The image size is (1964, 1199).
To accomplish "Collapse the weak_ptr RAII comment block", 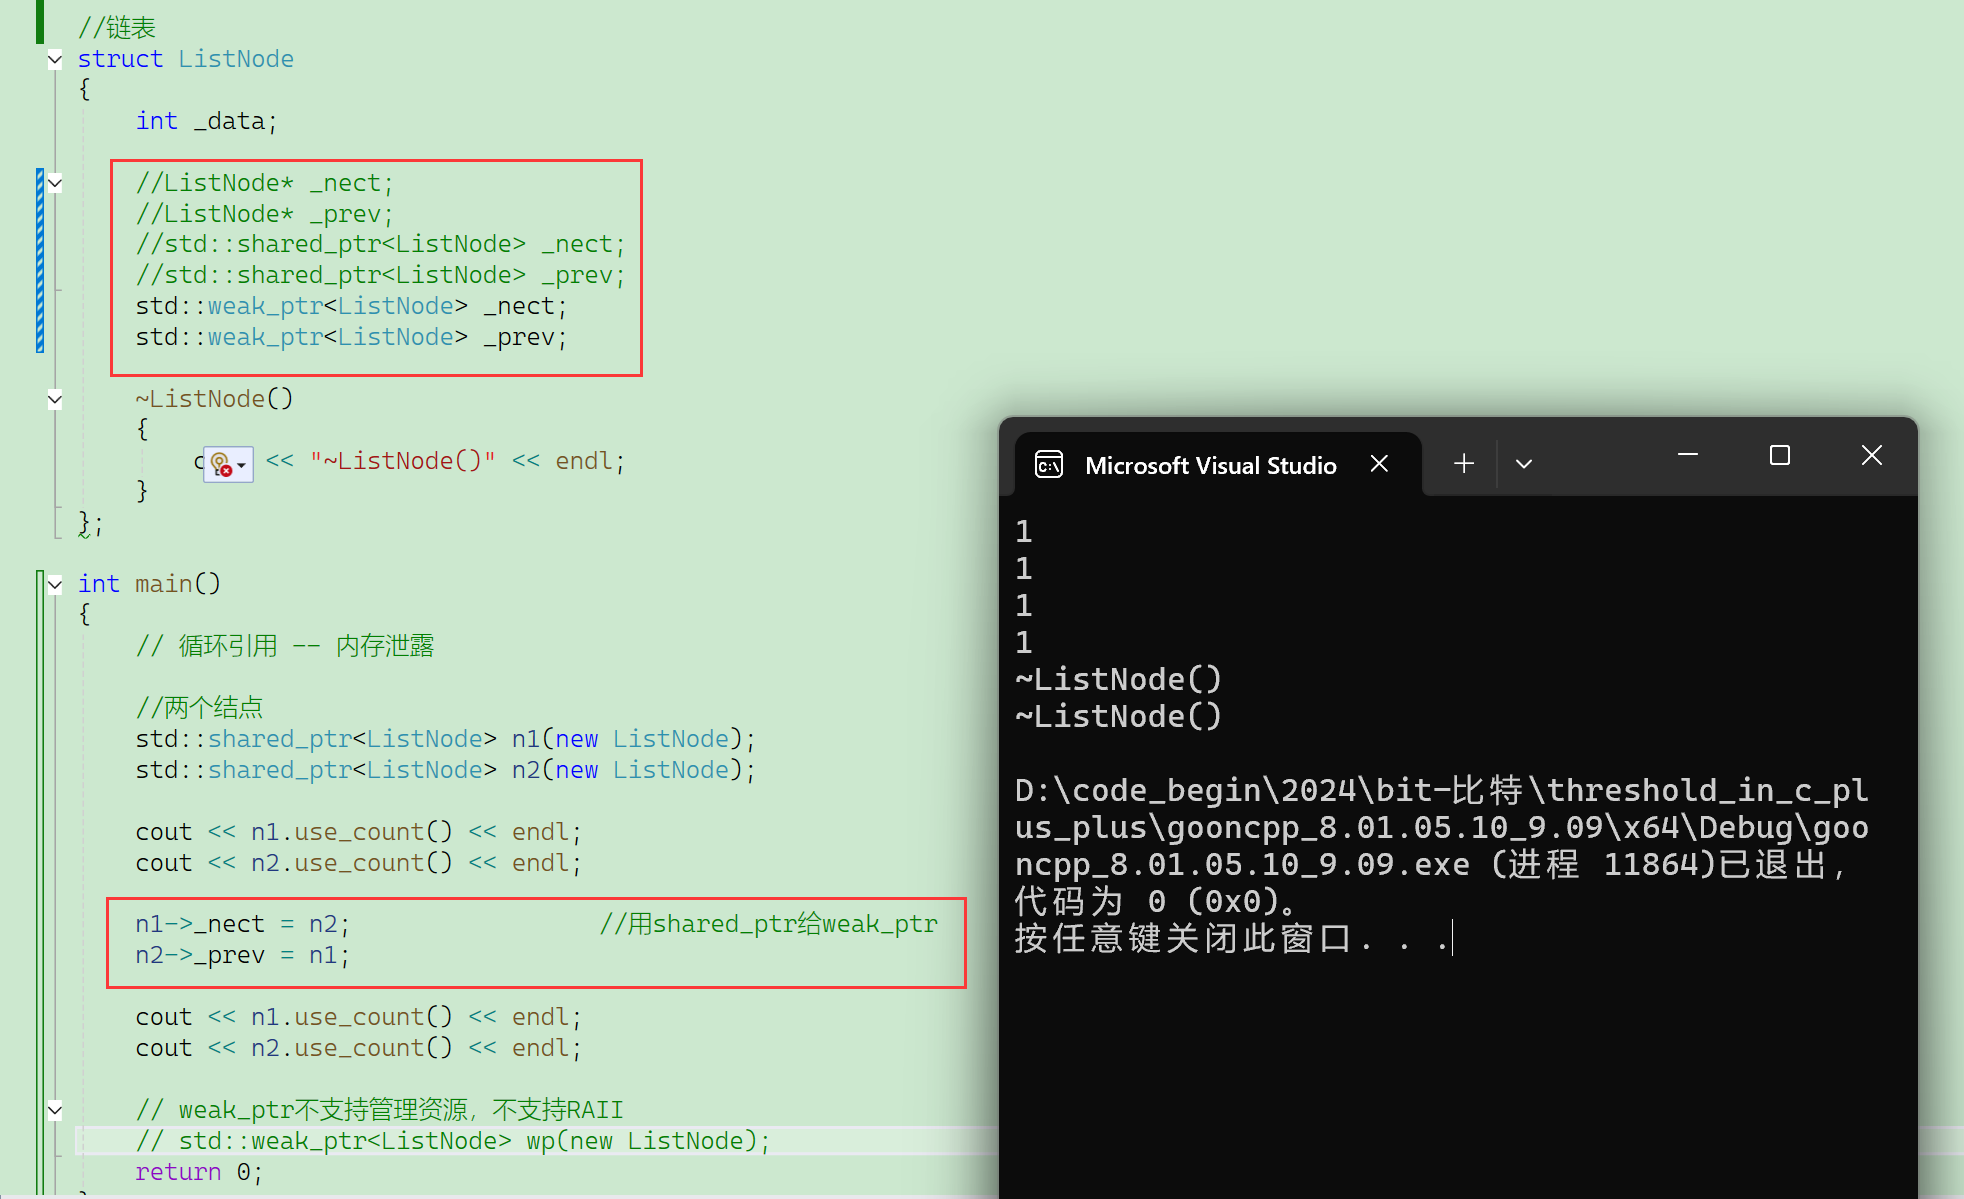I will click(x=55, y=1110).
